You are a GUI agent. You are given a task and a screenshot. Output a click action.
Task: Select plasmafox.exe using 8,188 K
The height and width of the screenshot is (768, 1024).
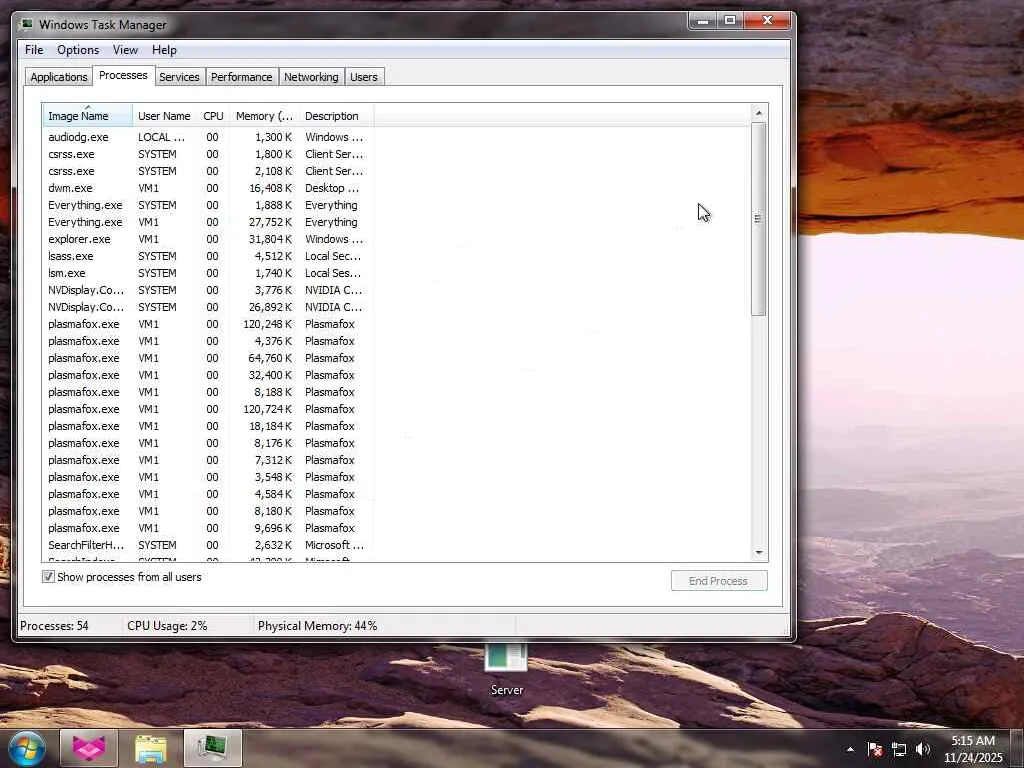[208, 392]
